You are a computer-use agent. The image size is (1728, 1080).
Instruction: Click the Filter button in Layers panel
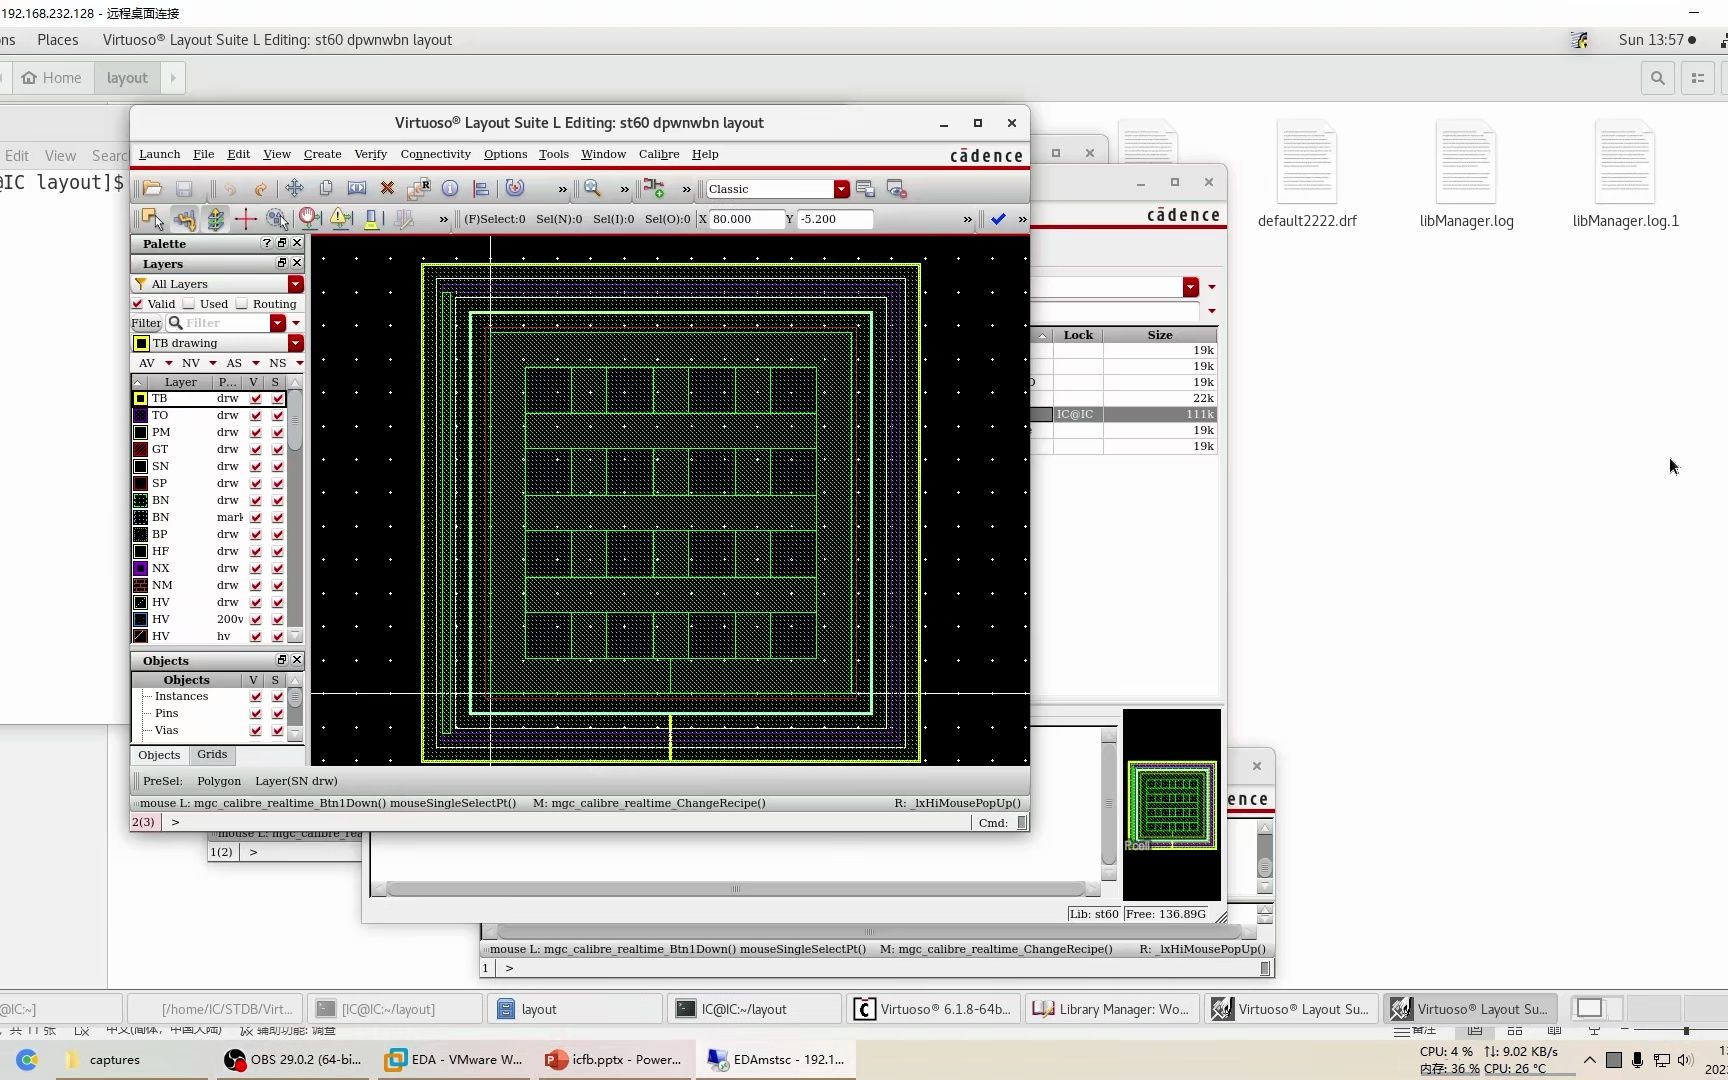146,323
